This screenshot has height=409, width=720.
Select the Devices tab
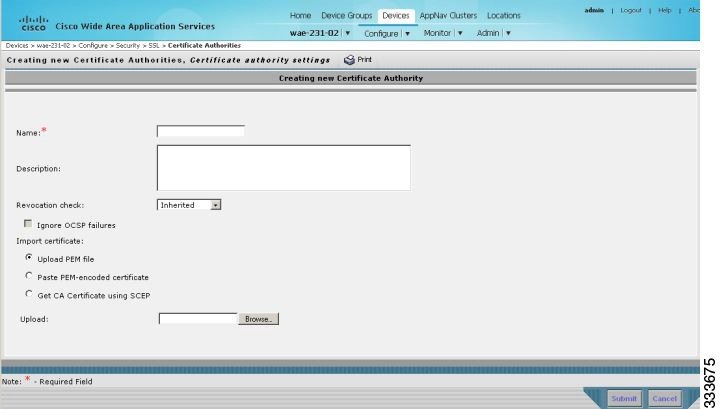(396, 16)
